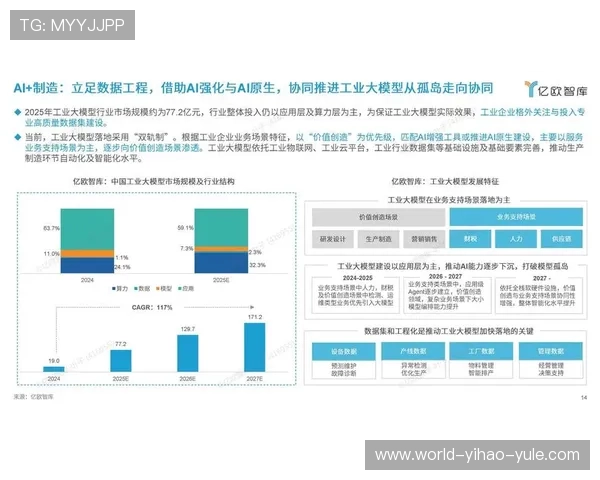This screenshot has width=600, height=480.
Task: Click the 管理数据 header box
Action: click(551, 351)
